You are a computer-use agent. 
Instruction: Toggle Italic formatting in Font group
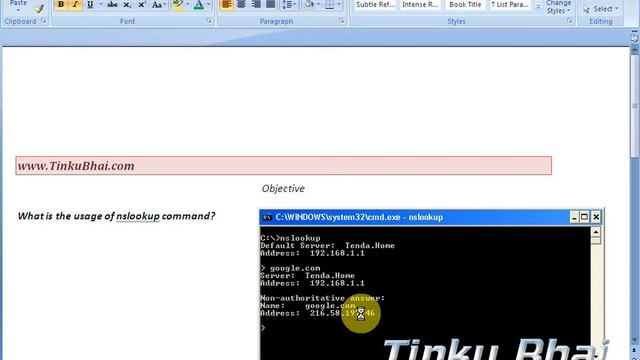tap(75, 5)
